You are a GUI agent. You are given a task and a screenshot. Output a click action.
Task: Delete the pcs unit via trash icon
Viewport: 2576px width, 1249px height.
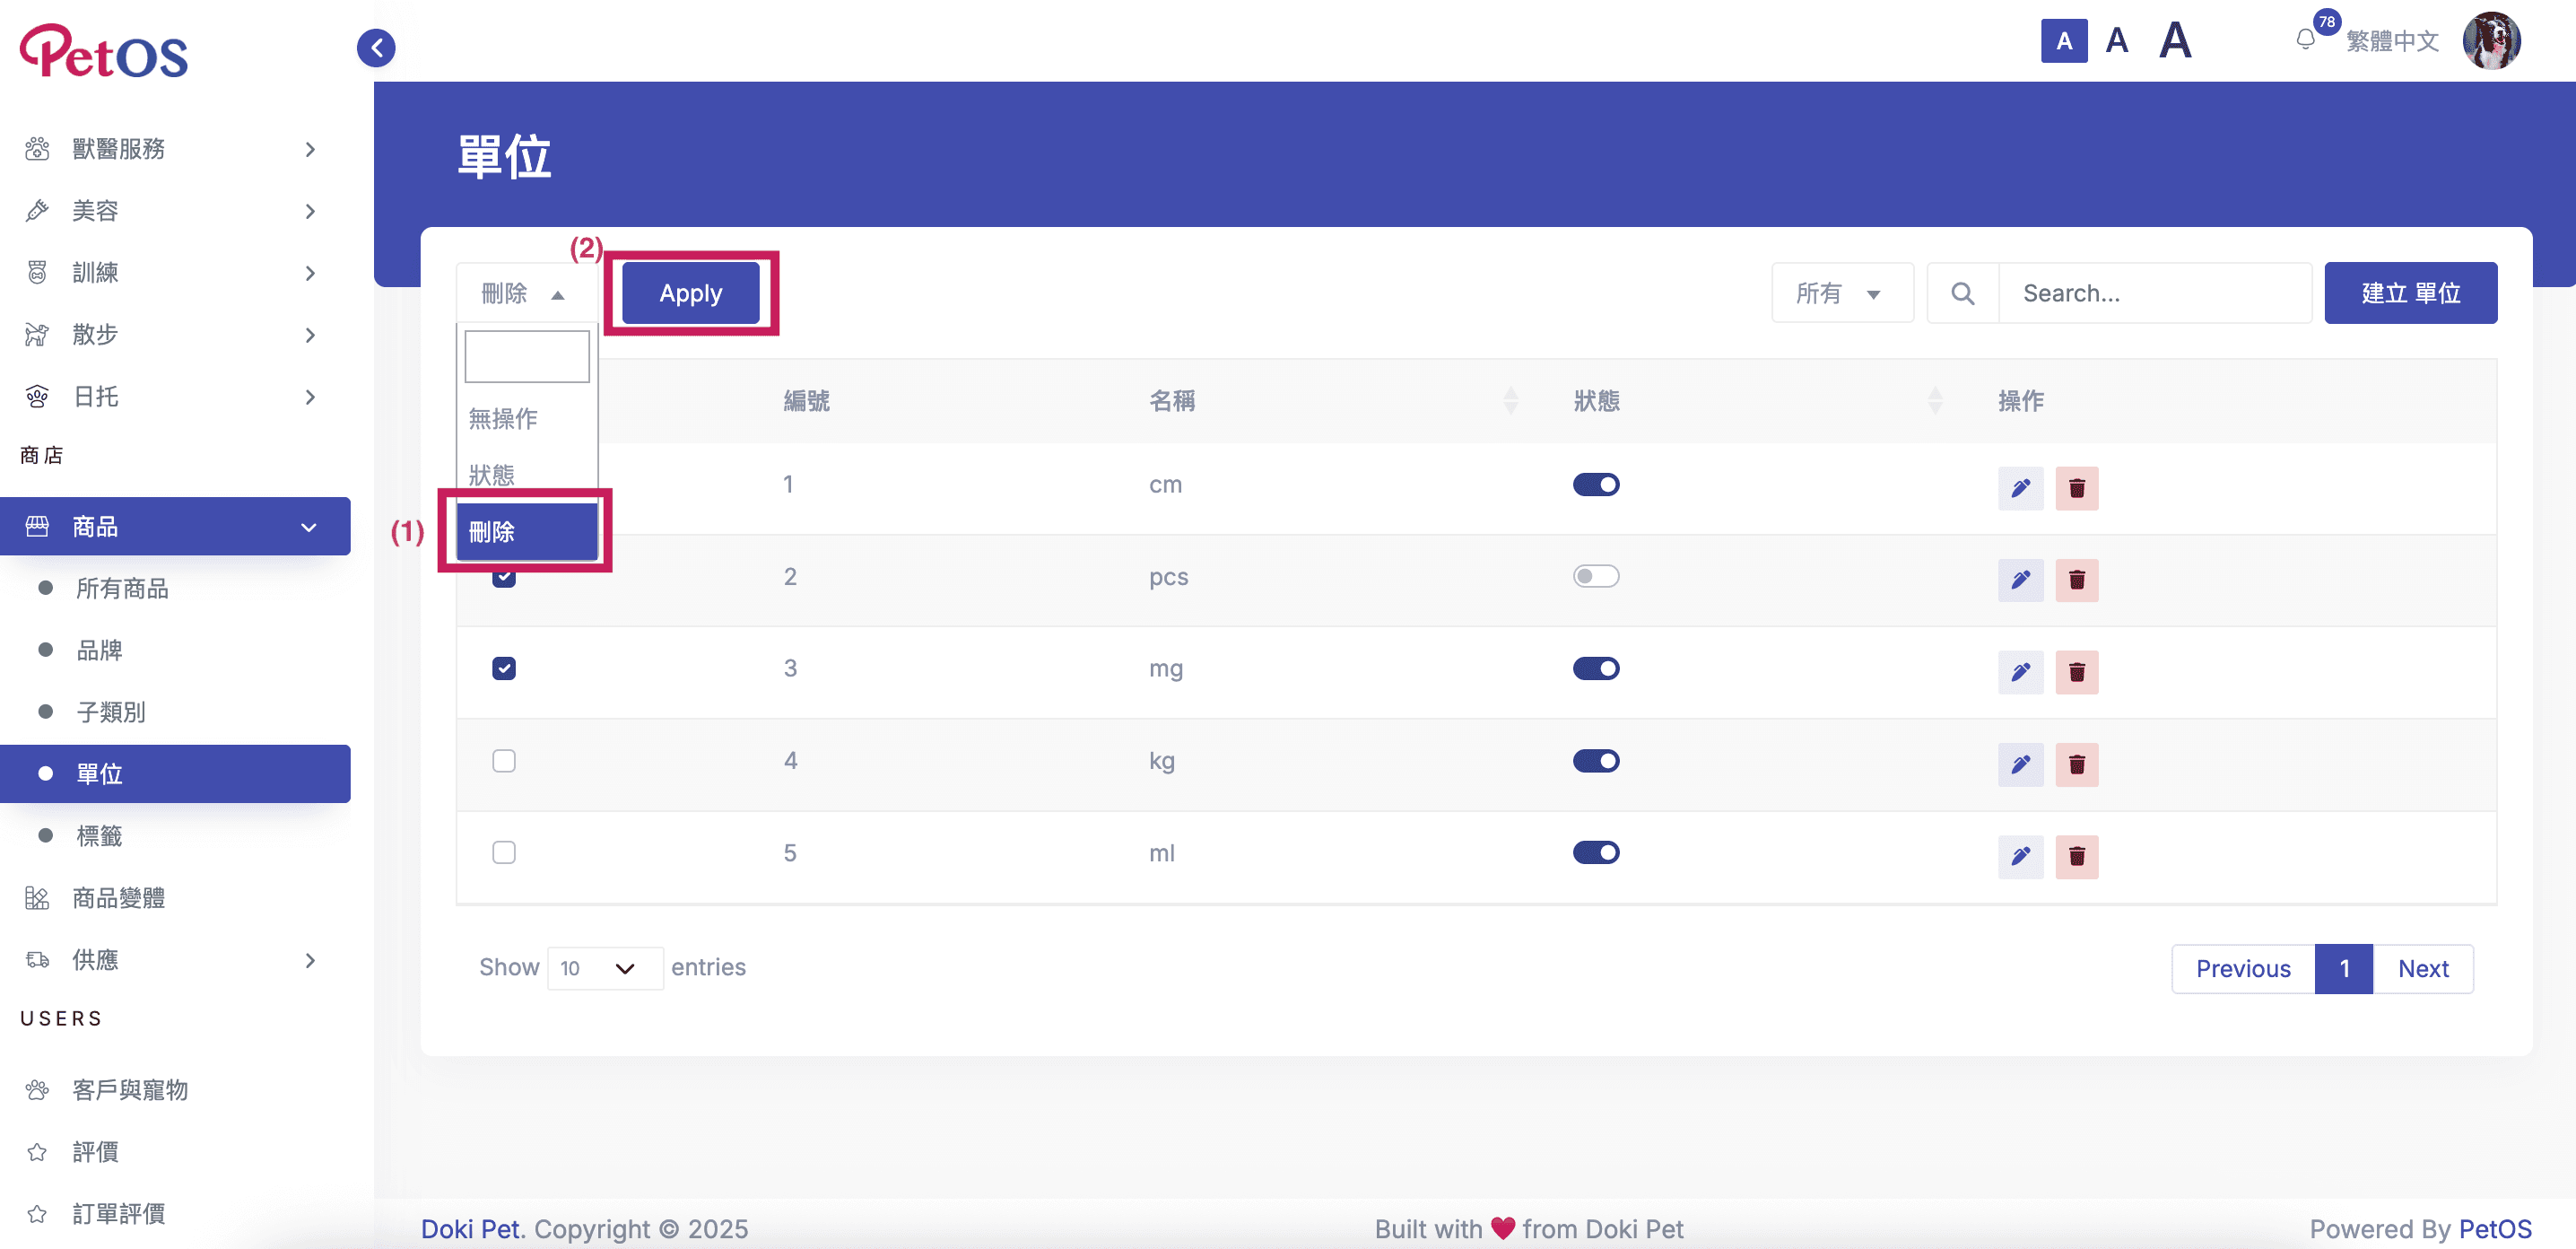[x=2076, y=580]
